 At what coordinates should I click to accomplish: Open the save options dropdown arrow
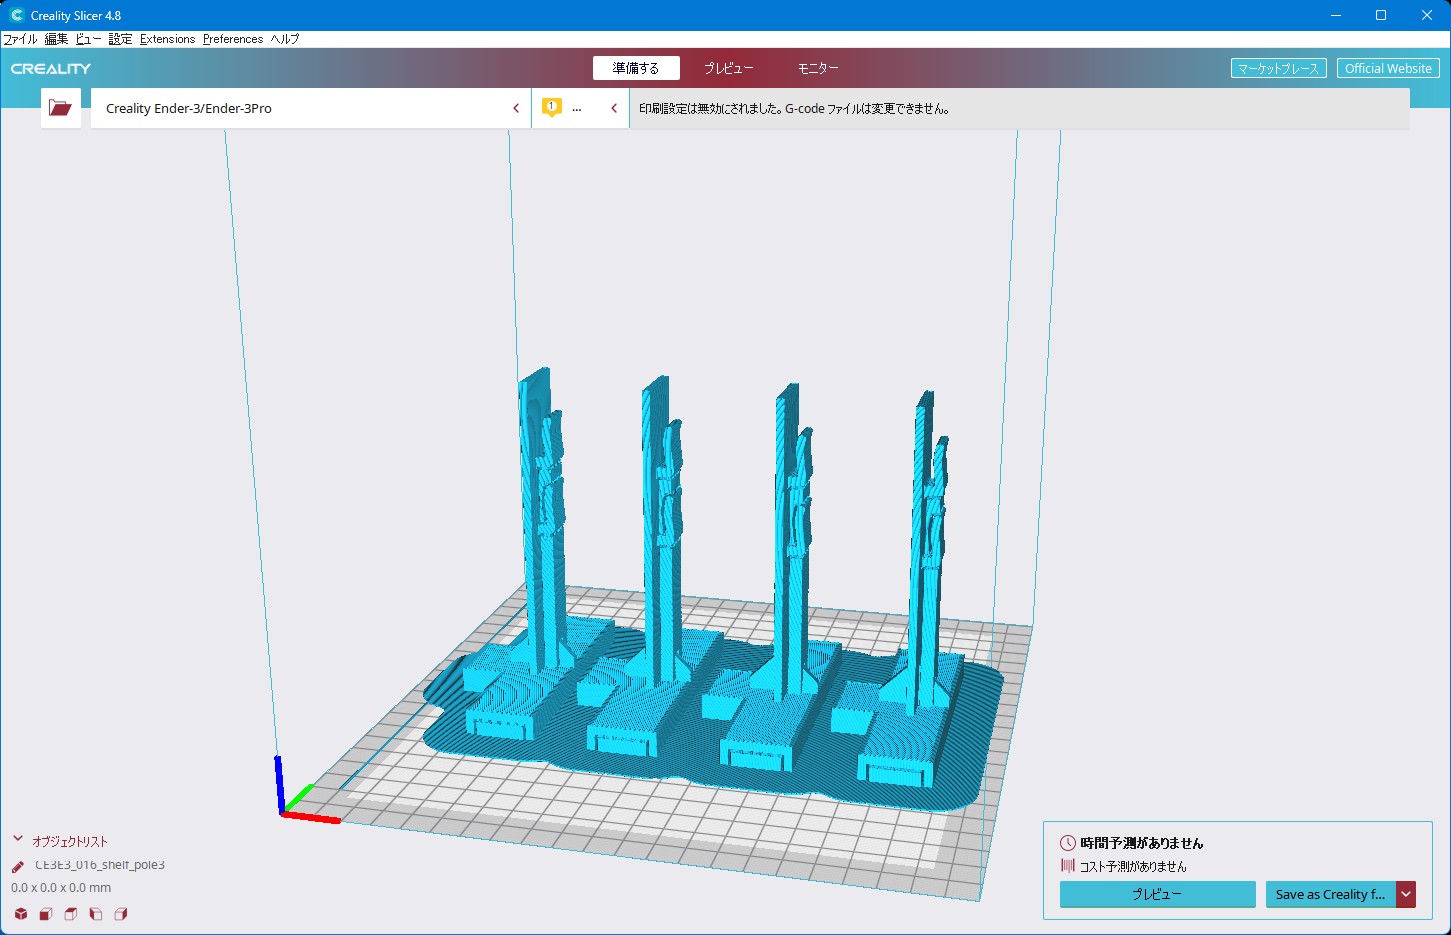[1406, 894]
